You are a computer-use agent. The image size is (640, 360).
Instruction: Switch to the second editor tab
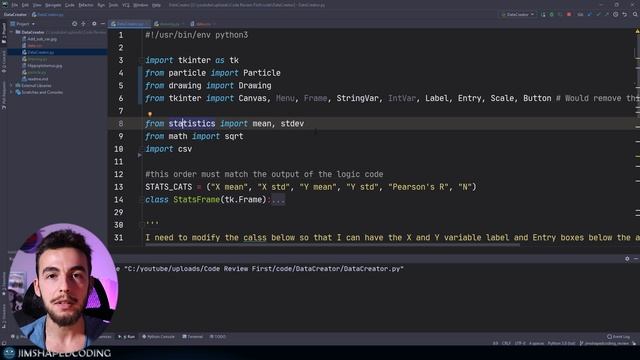(x=169, y=24)
